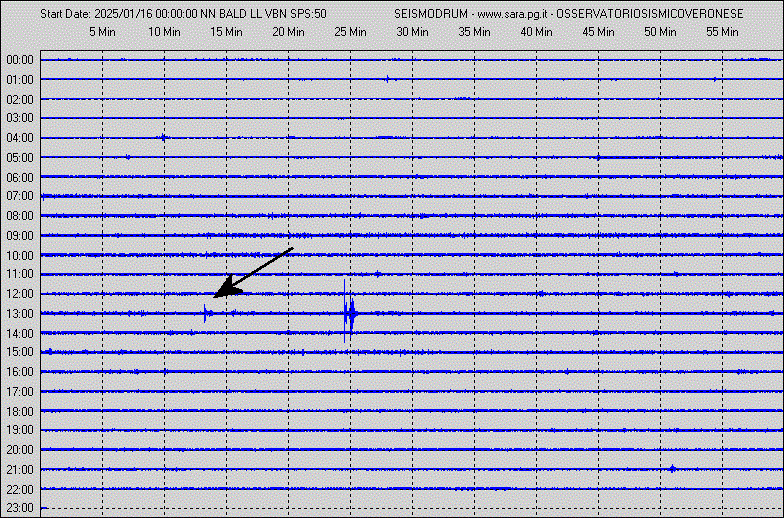Click the 25 Min column header
The image size is (784, 518).
350,32
